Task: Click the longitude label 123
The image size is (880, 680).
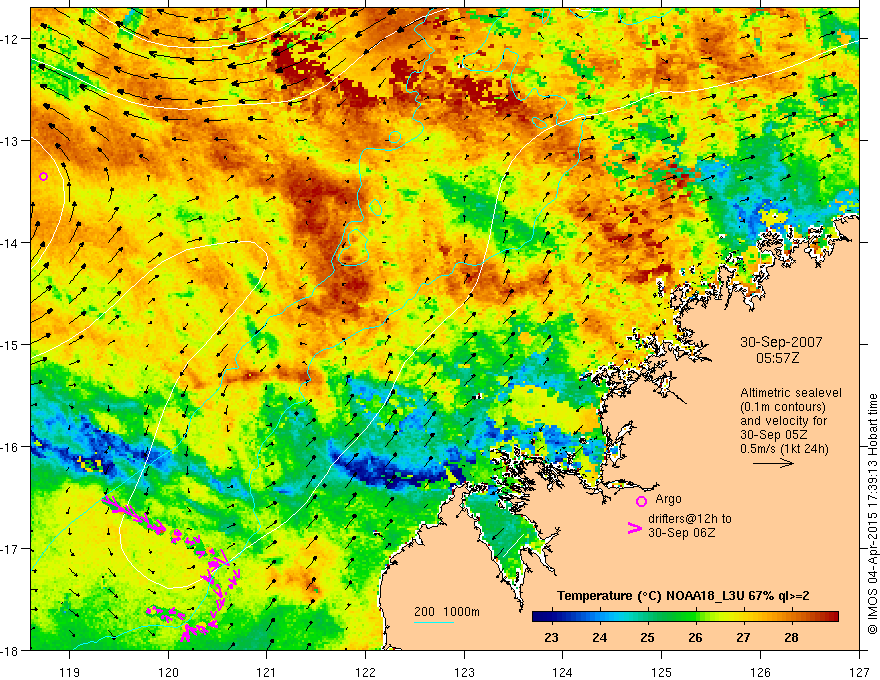Action: click(x=464, y=672)
